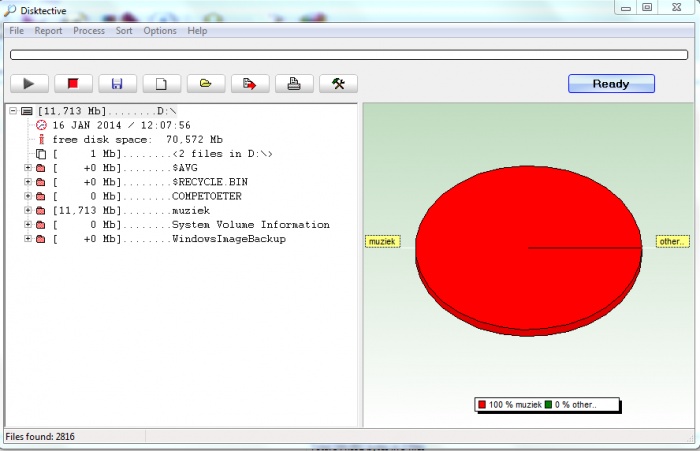
Task: Select the <2 files in D:\> row
Action: click(162, 154)
